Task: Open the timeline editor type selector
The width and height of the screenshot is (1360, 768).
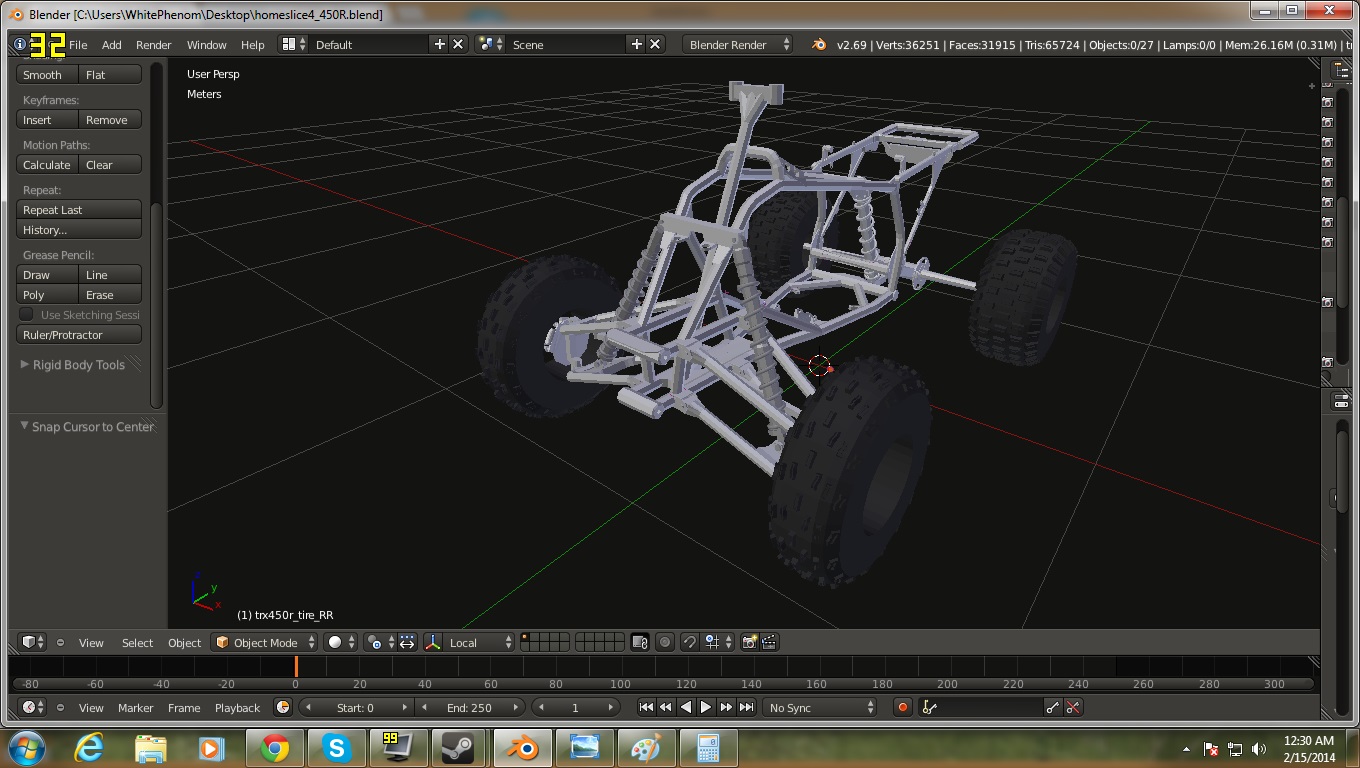Action: (33, 707)
